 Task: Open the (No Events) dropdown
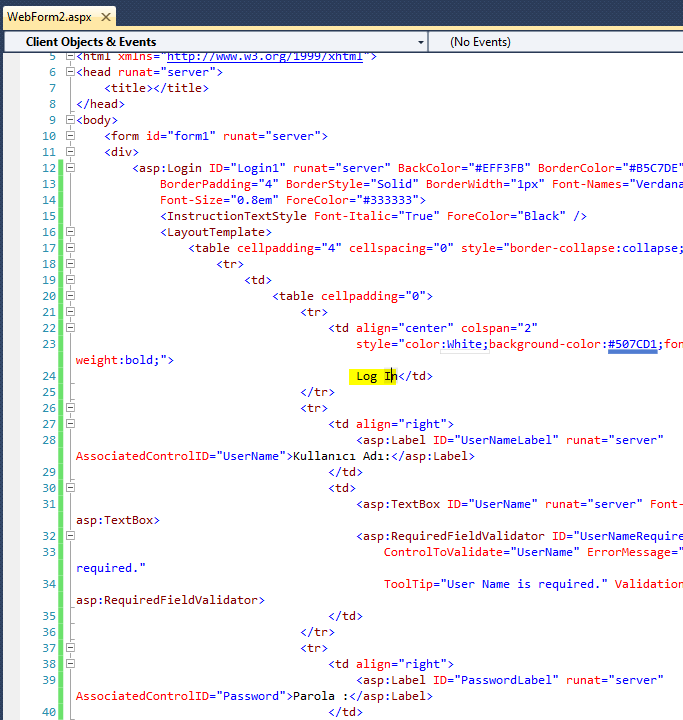pos(556,42)
